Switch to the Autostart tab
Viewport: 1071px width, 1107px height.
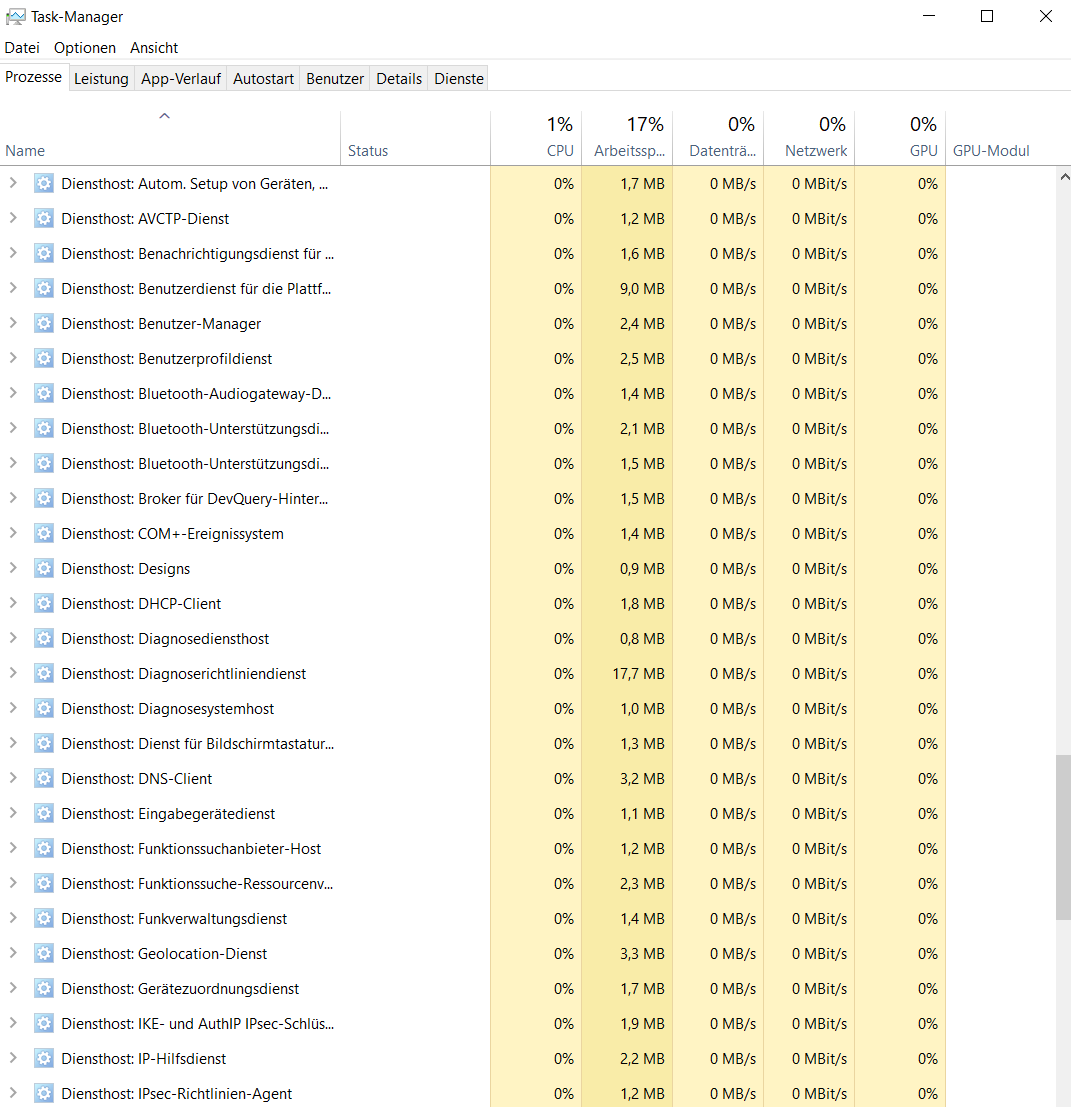pos(263,78)
